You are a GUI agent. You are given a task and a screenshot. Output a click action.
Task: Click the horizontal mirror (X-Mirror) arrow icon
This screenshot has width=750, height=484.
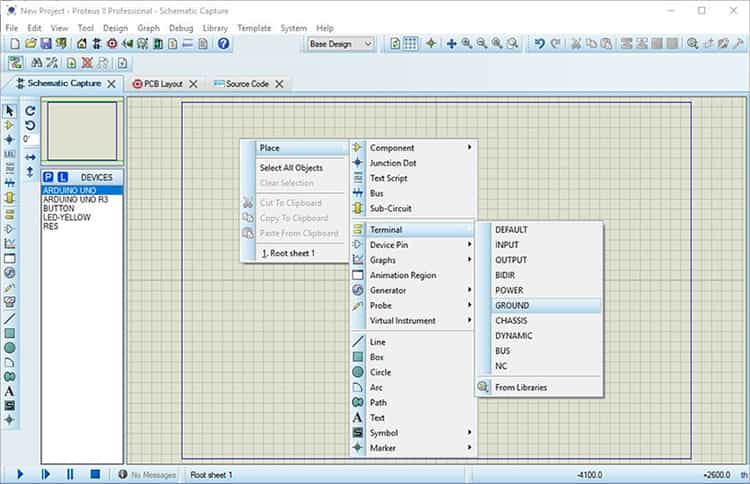[30, 157]
